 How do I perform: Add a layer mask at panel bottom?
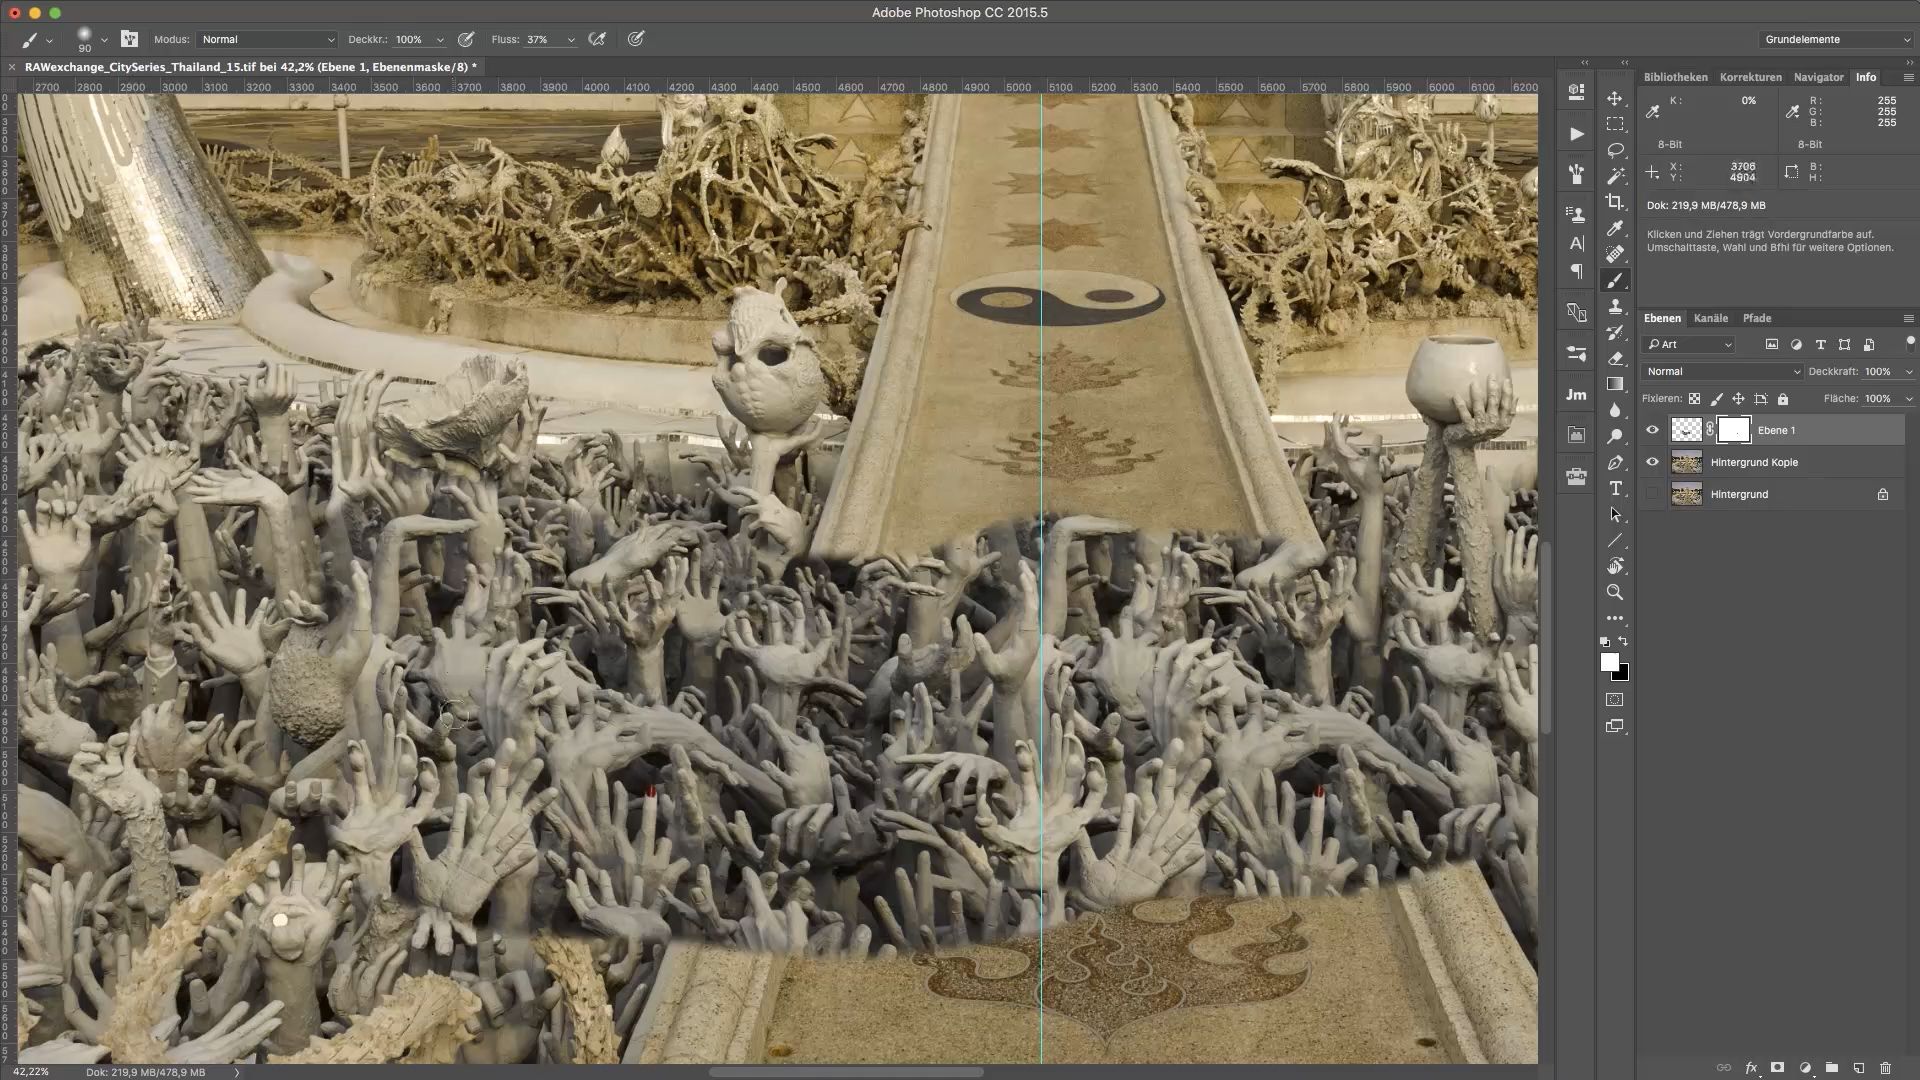click(1777, 1068)
